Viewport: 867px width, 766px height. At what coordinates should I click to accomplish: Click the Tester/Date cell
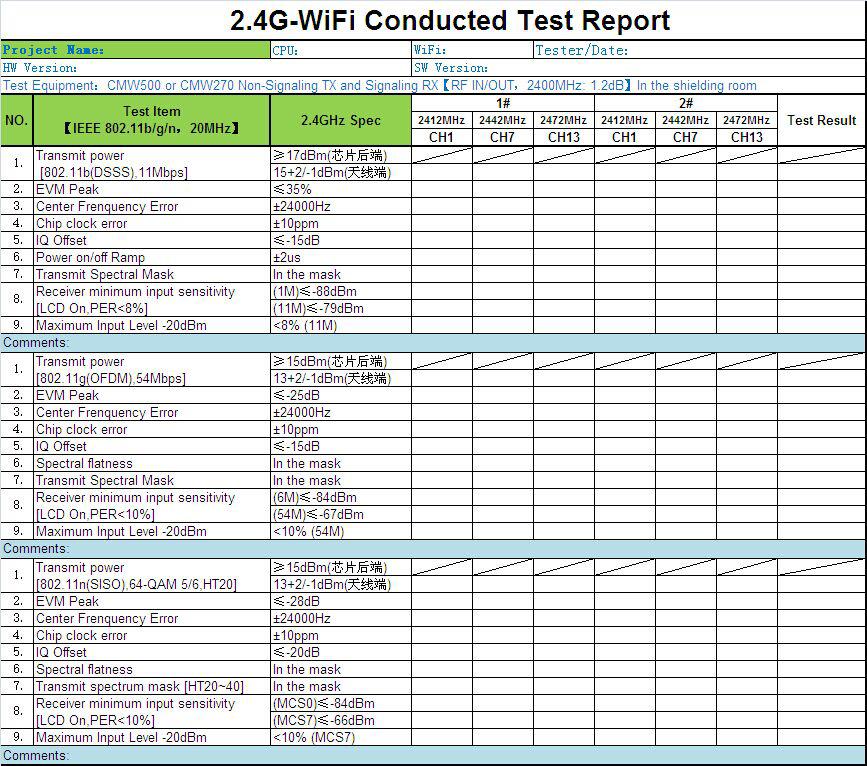(698, 50)
